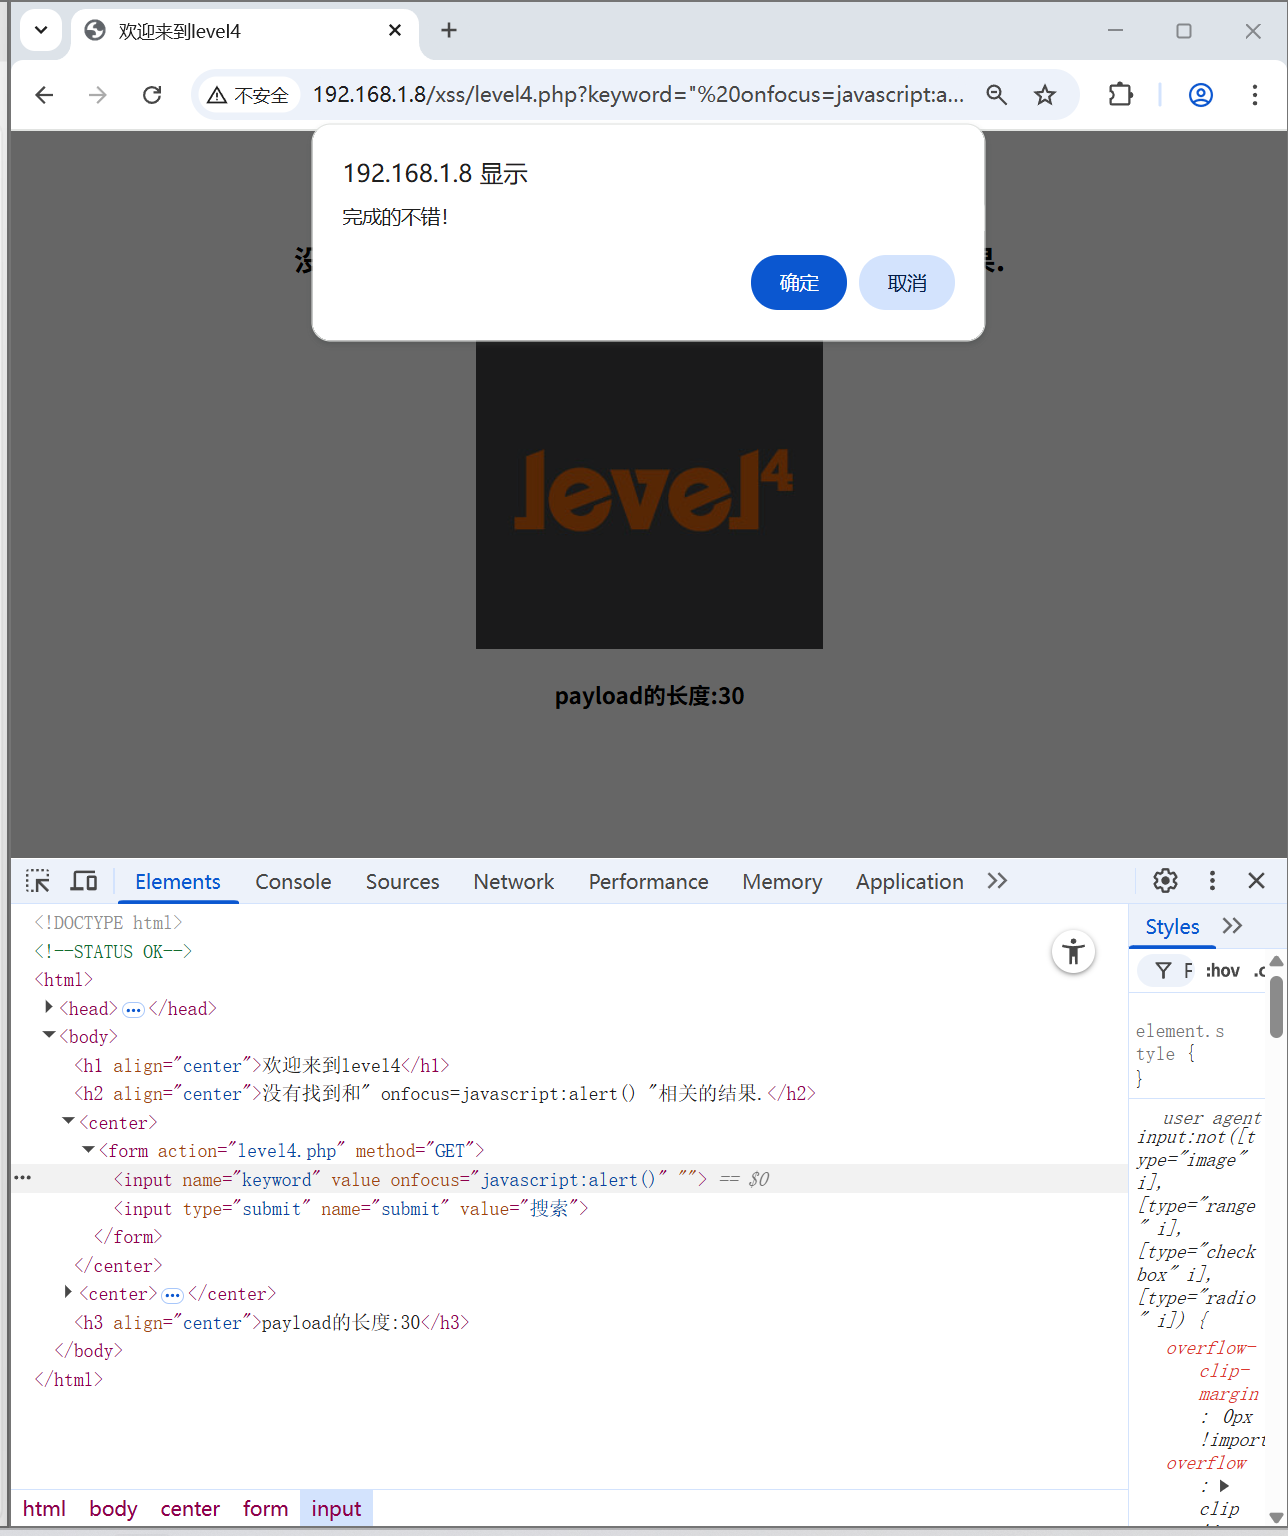The image size is (1288, 1536).
Task: Collapse the body element node
Action: (x=48, y=1036)
